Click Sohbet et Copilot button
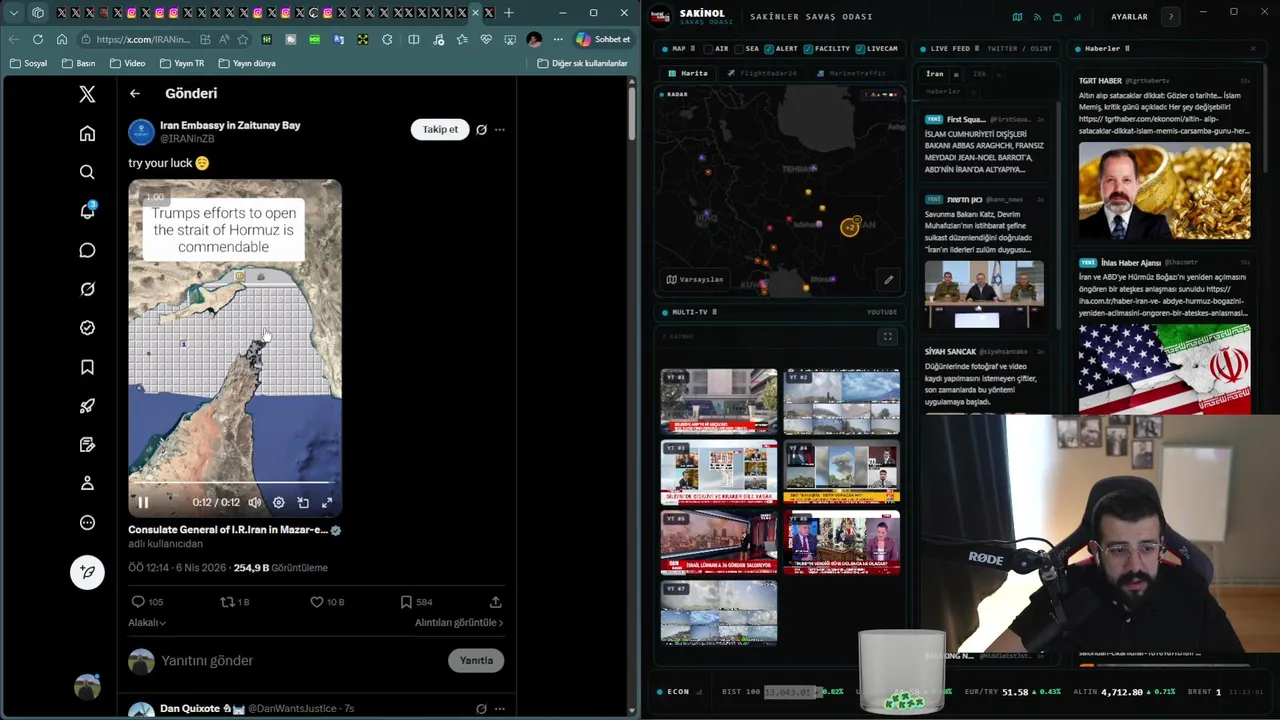This screenshot has height=720, width=1280. tap(603, 39)
